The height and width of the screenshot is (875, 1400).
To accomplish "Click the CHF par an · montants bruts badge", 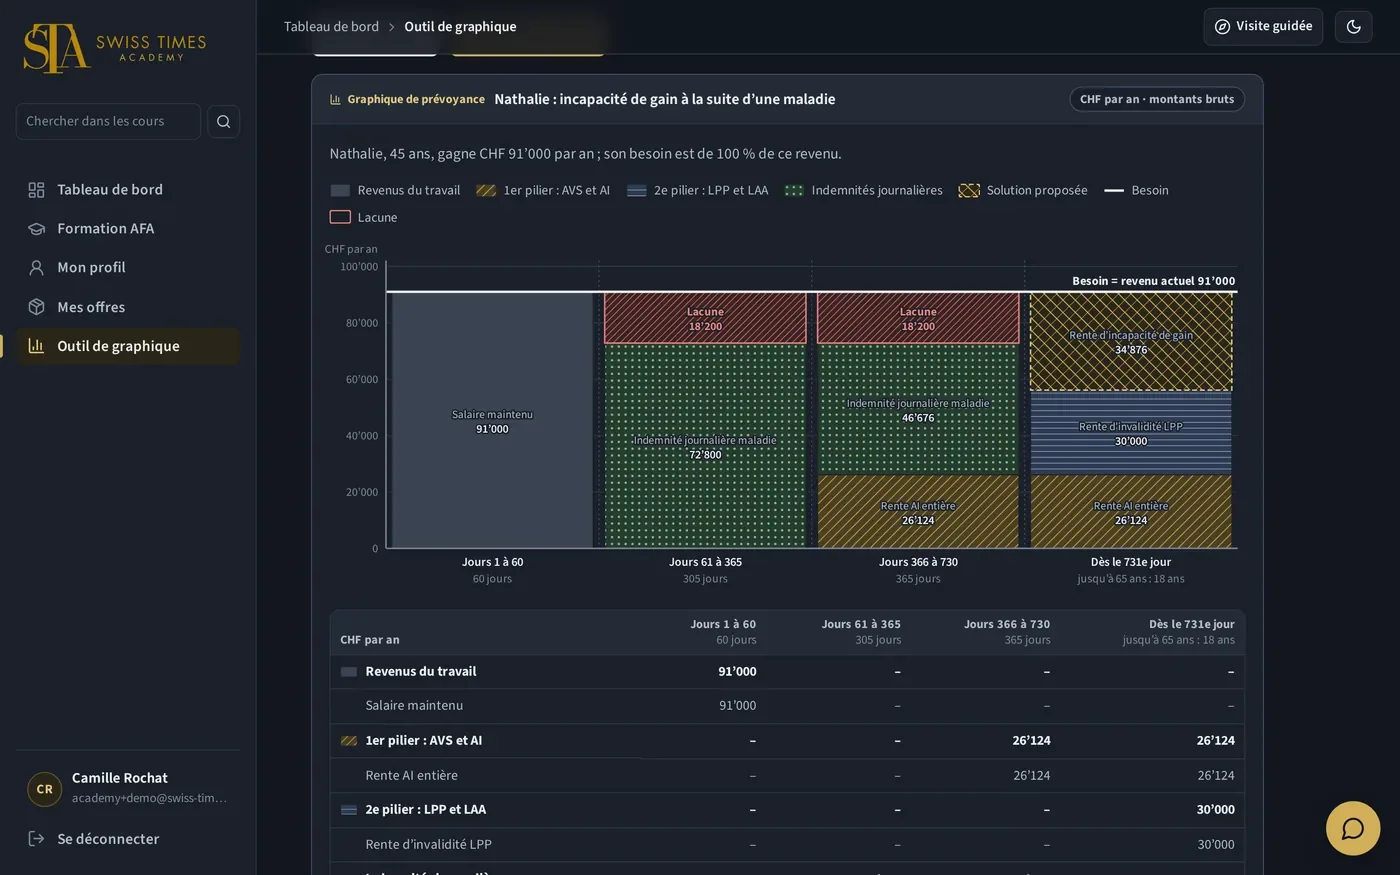I will click(x=1157, y=99).
